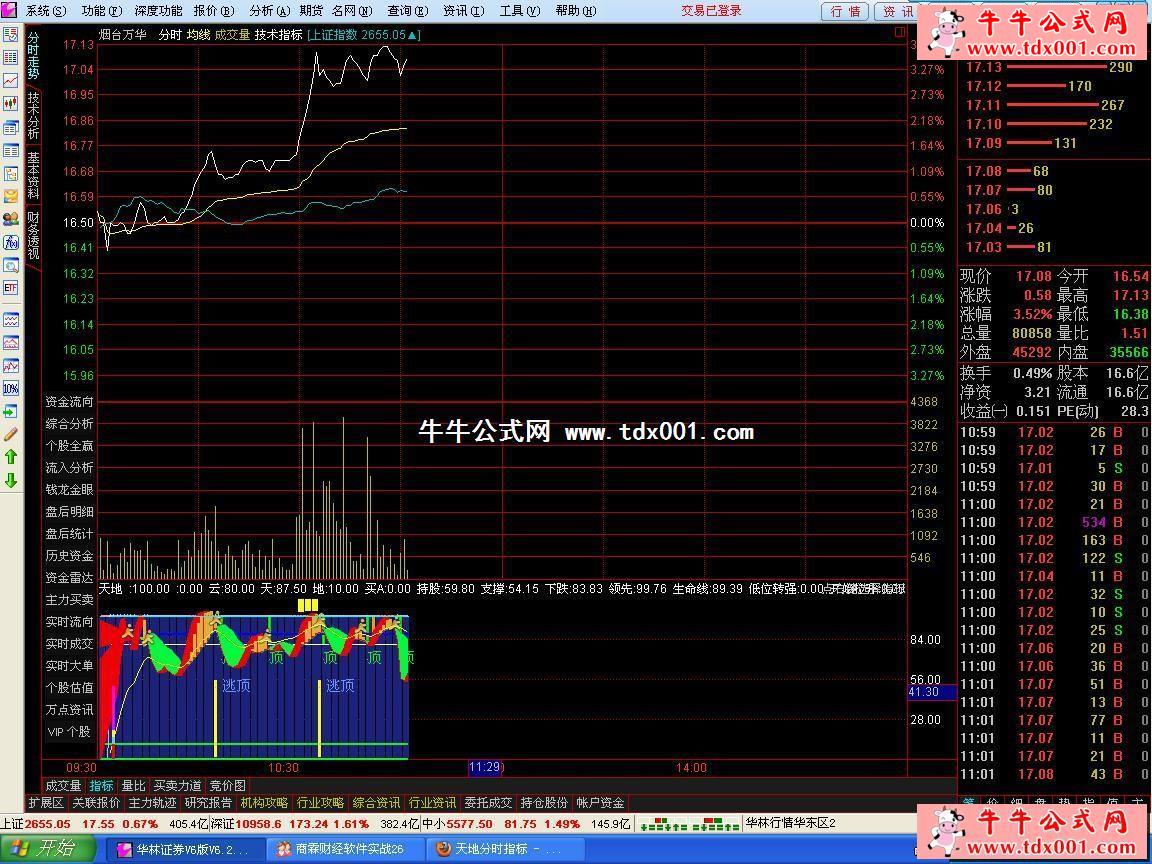The image size is (1152, 864).
Task: Open the red quote table grid icon
Action: (10, 57)
